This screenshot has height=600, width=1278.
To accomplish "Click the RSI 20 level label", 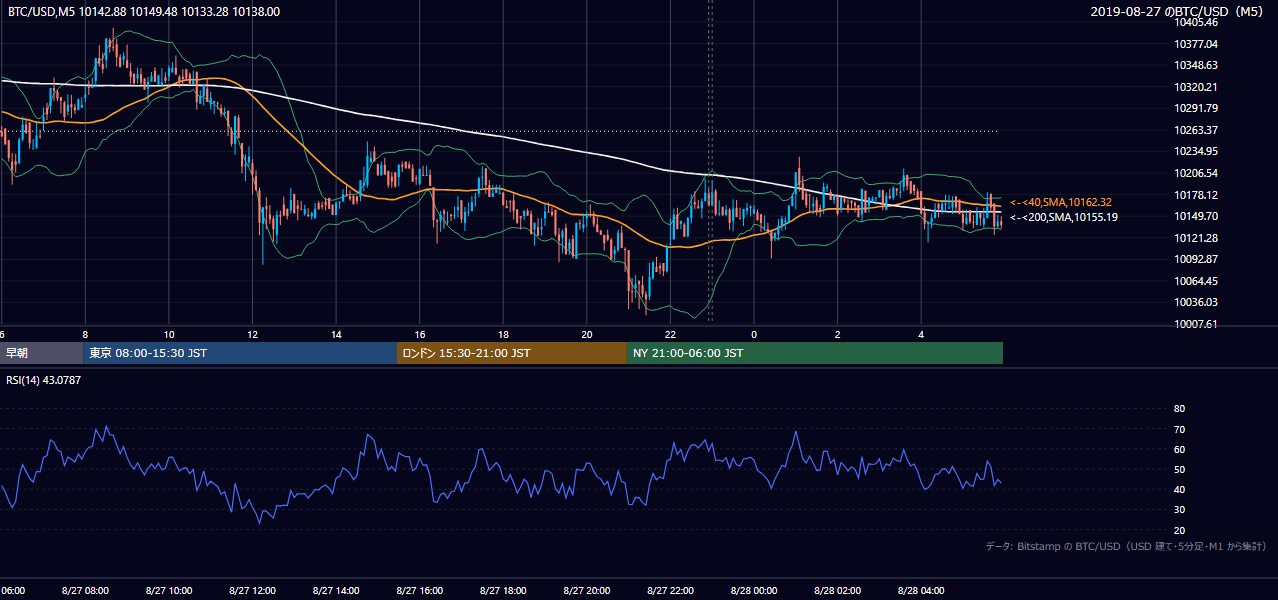I will (x=1179, y=530).
